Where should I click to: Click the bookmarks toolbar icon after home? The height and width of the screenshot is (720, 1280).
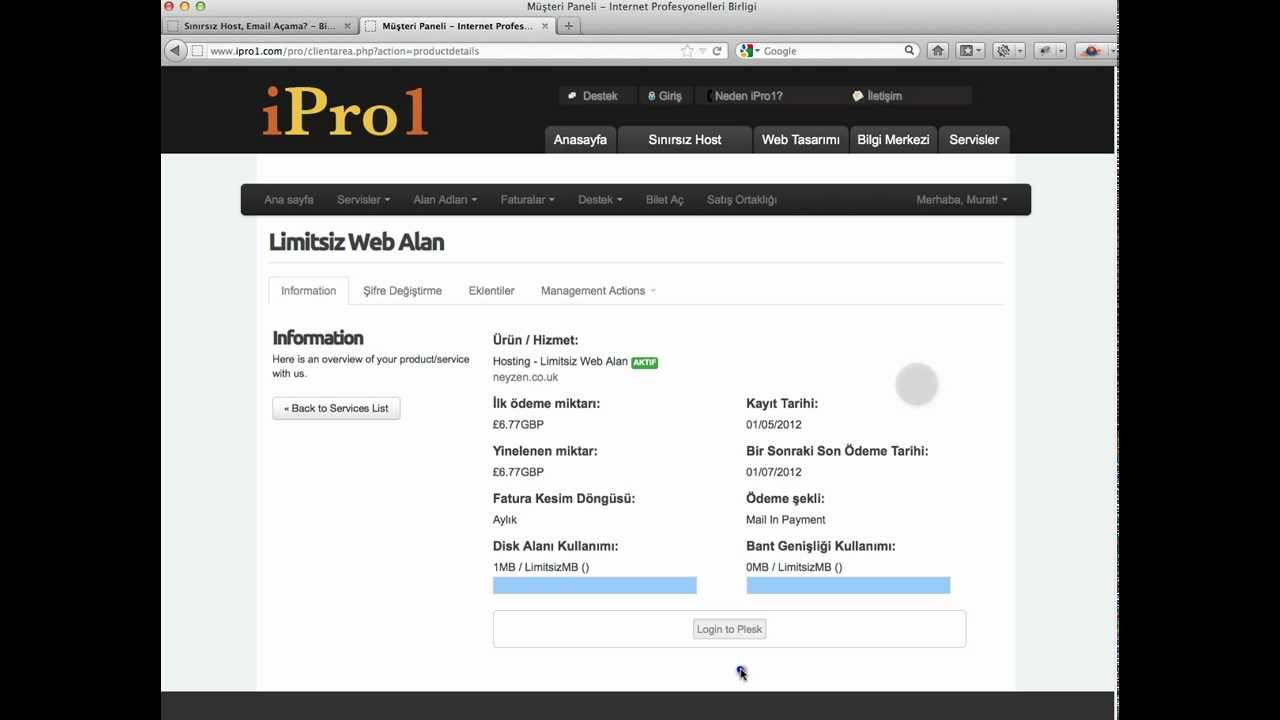(x=970, y=51)
